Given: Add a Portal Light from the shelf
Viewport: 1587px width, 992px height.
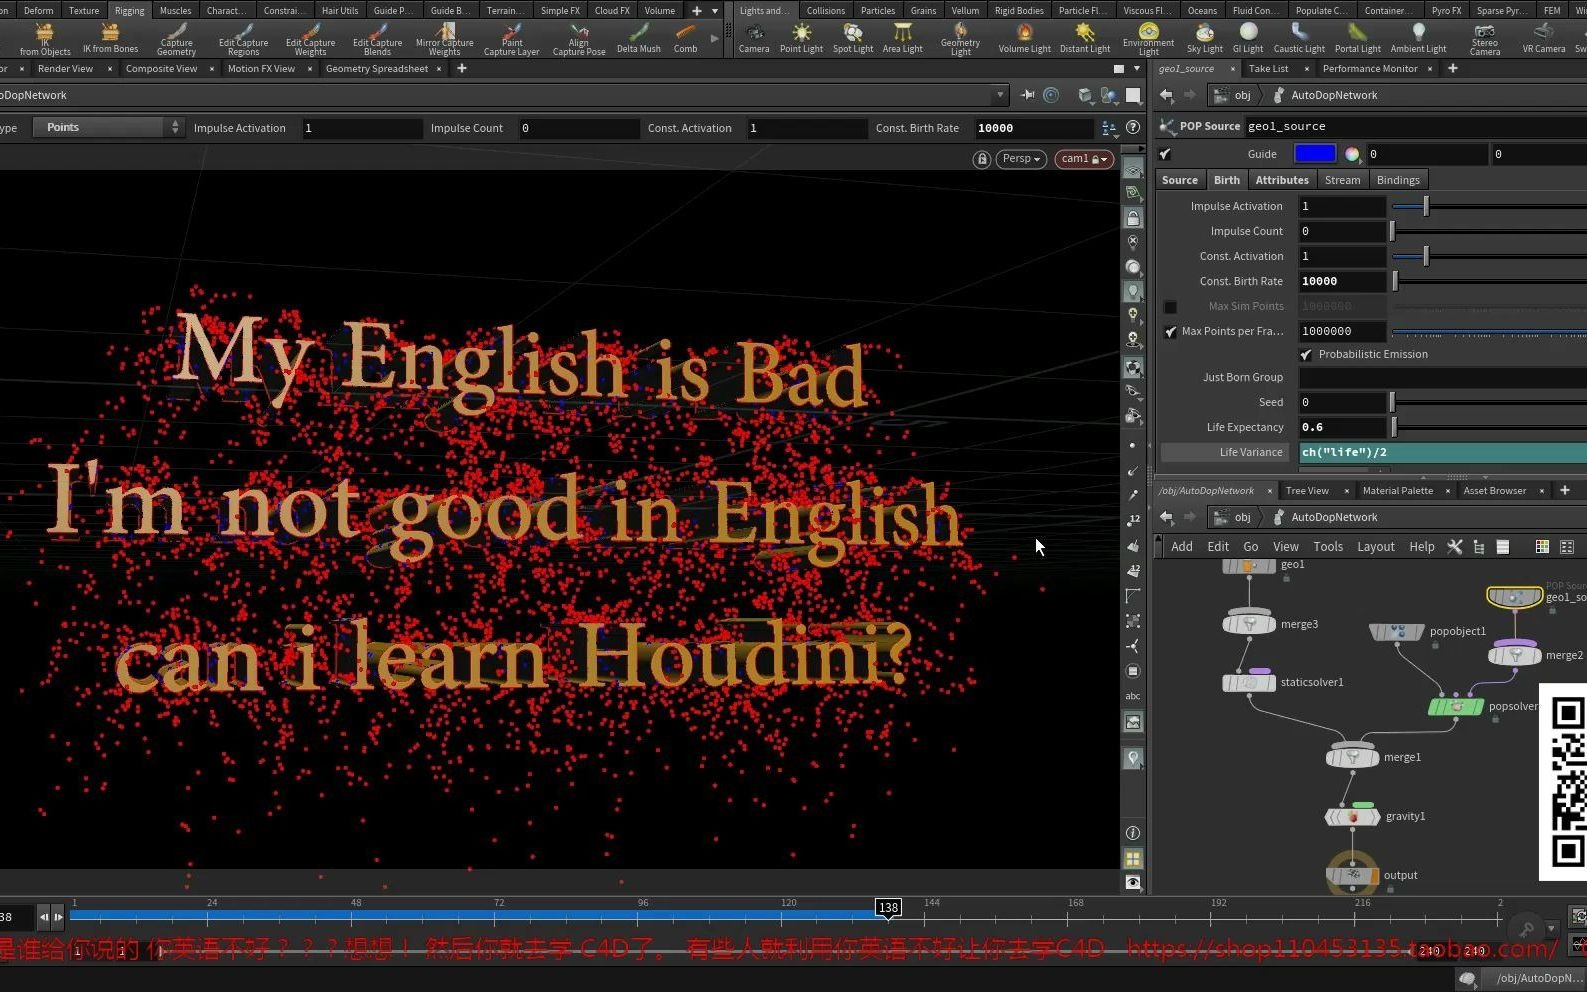Looking at the screenshot, I should click(x=1357, y=39).
